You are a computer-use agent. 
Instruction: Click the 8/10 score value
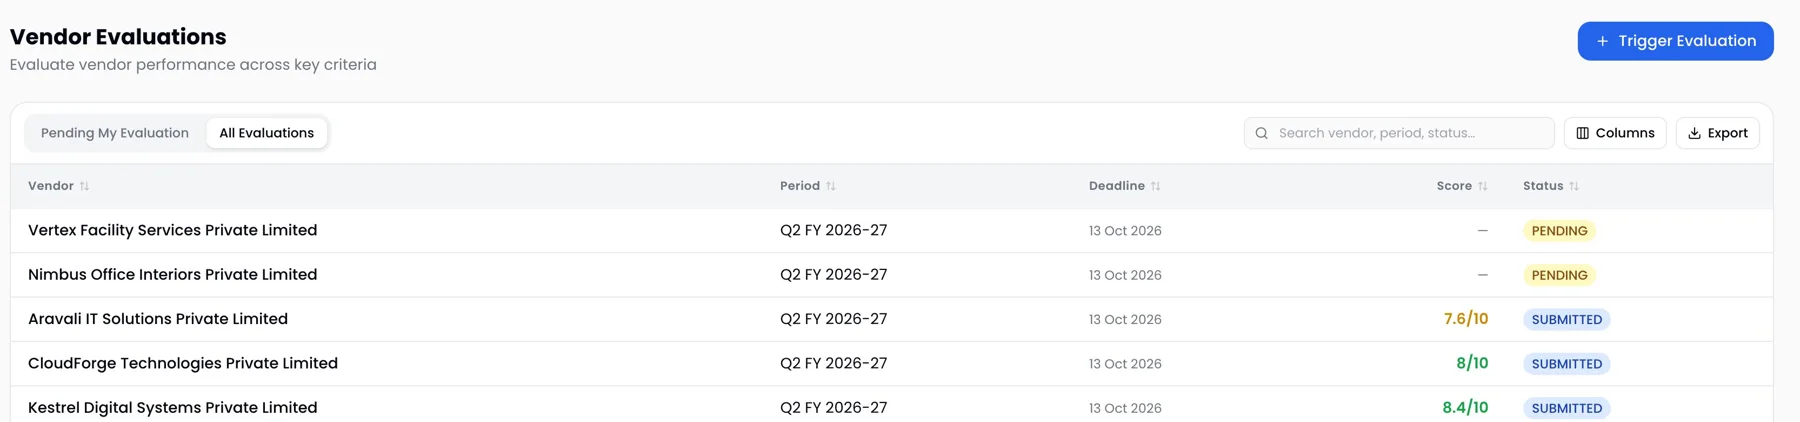click(1472, 363)
